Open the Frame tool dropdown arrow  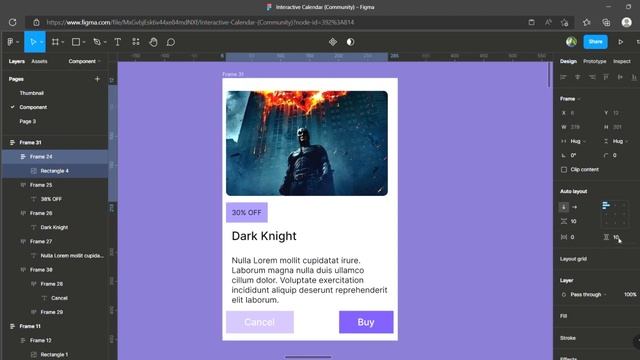tap(63, 42)
